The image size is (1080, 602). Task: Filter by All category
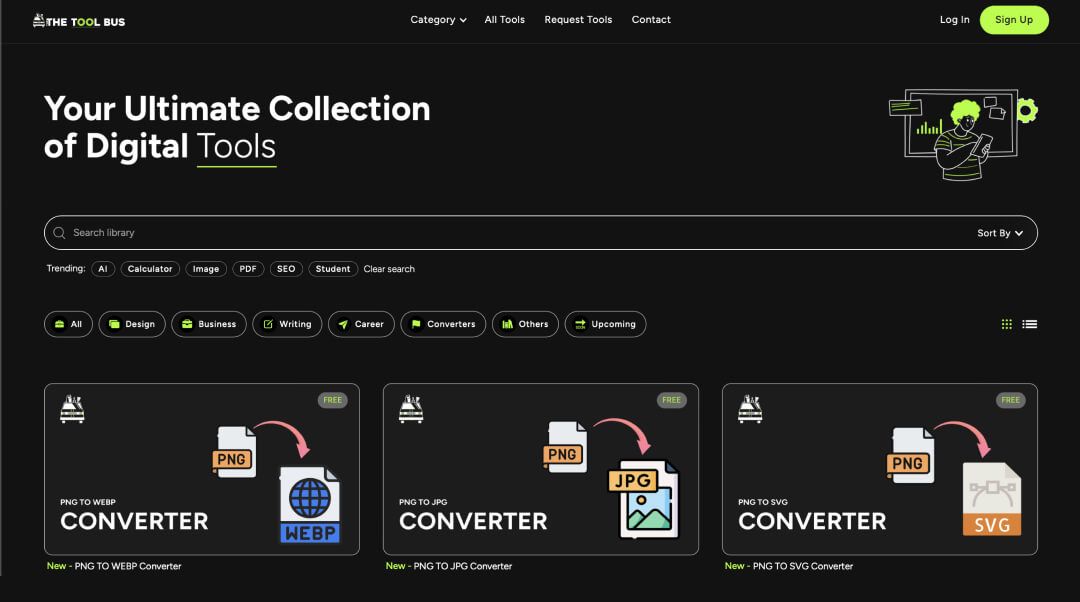(x=68, y=324)
